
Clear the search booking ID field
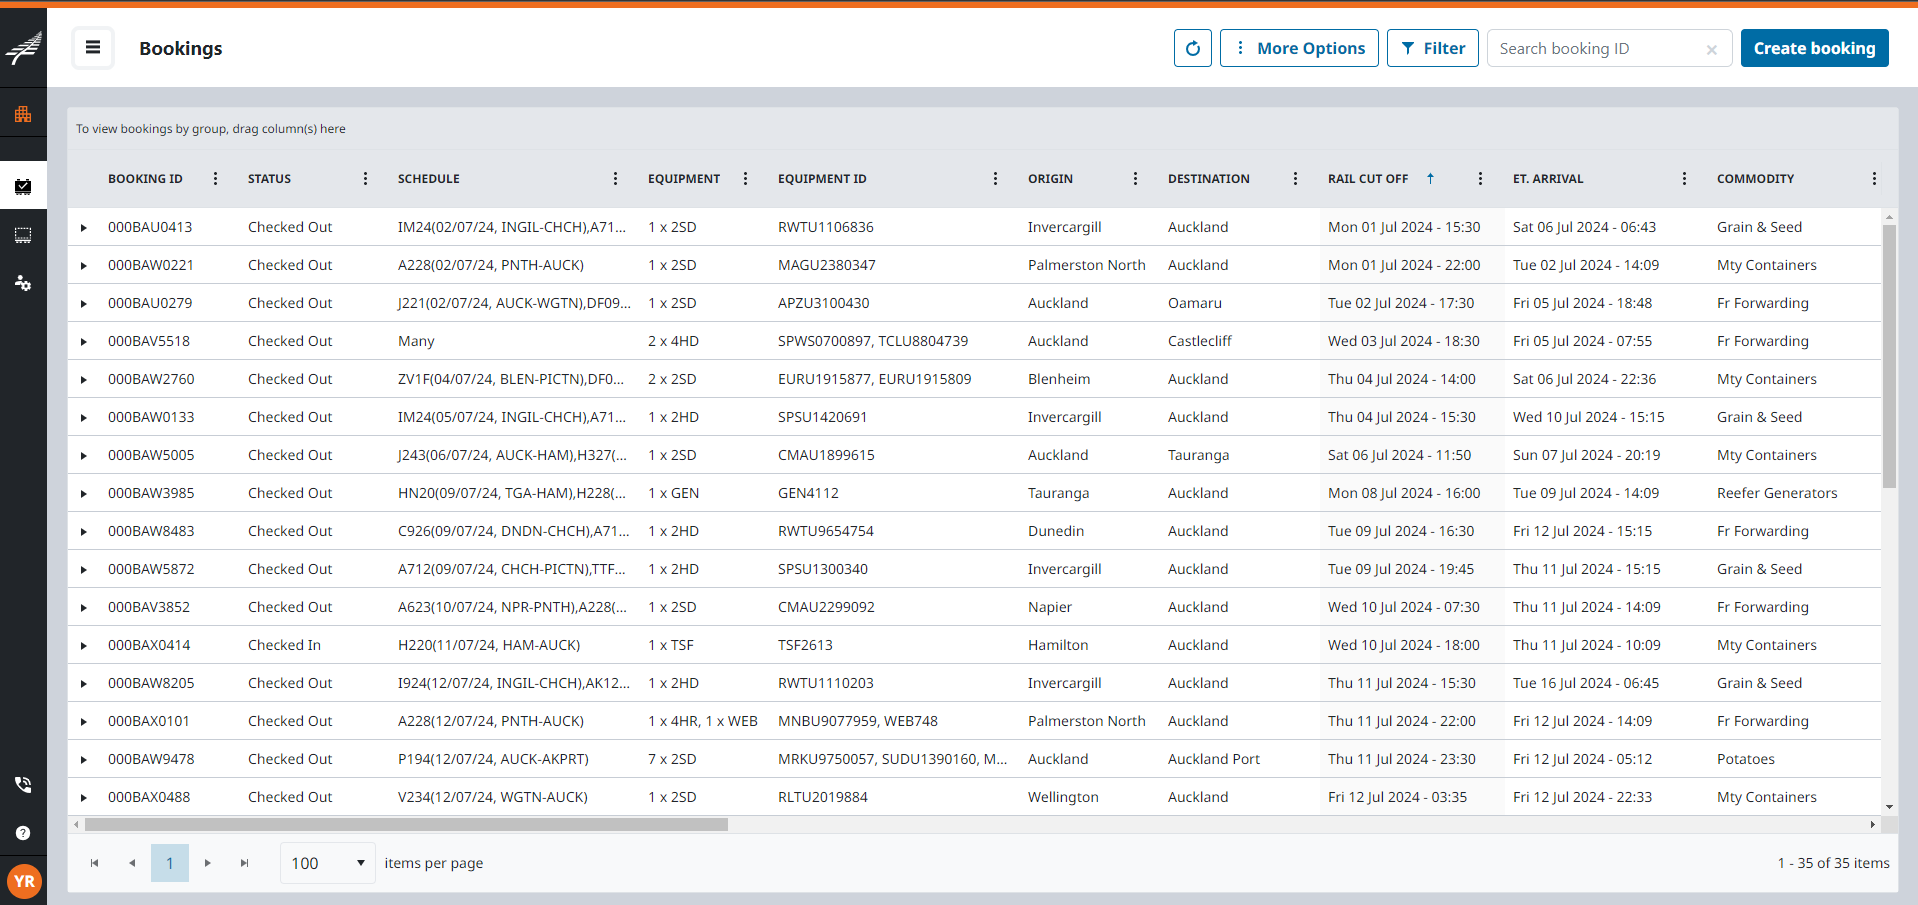pyautogui.click(x=1711, y=49)
